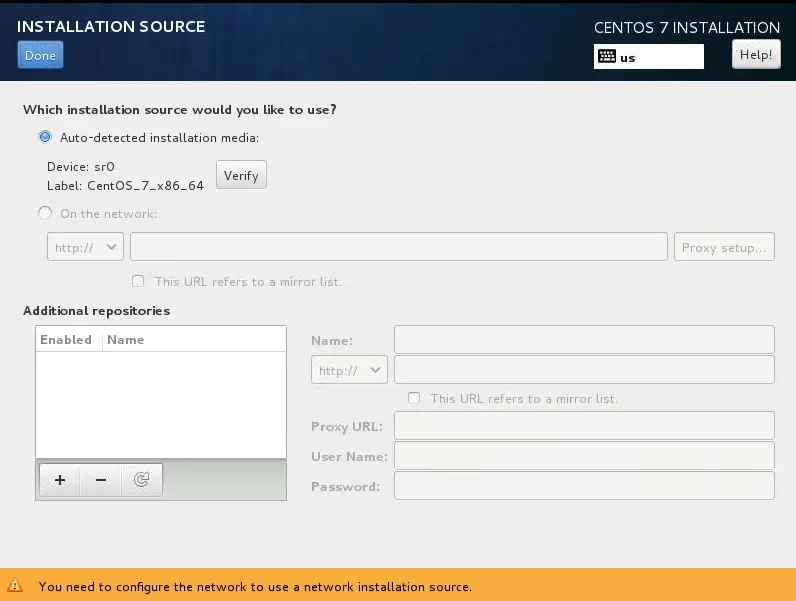Open the repository protocol http:// dropdown

pos(349,370)
